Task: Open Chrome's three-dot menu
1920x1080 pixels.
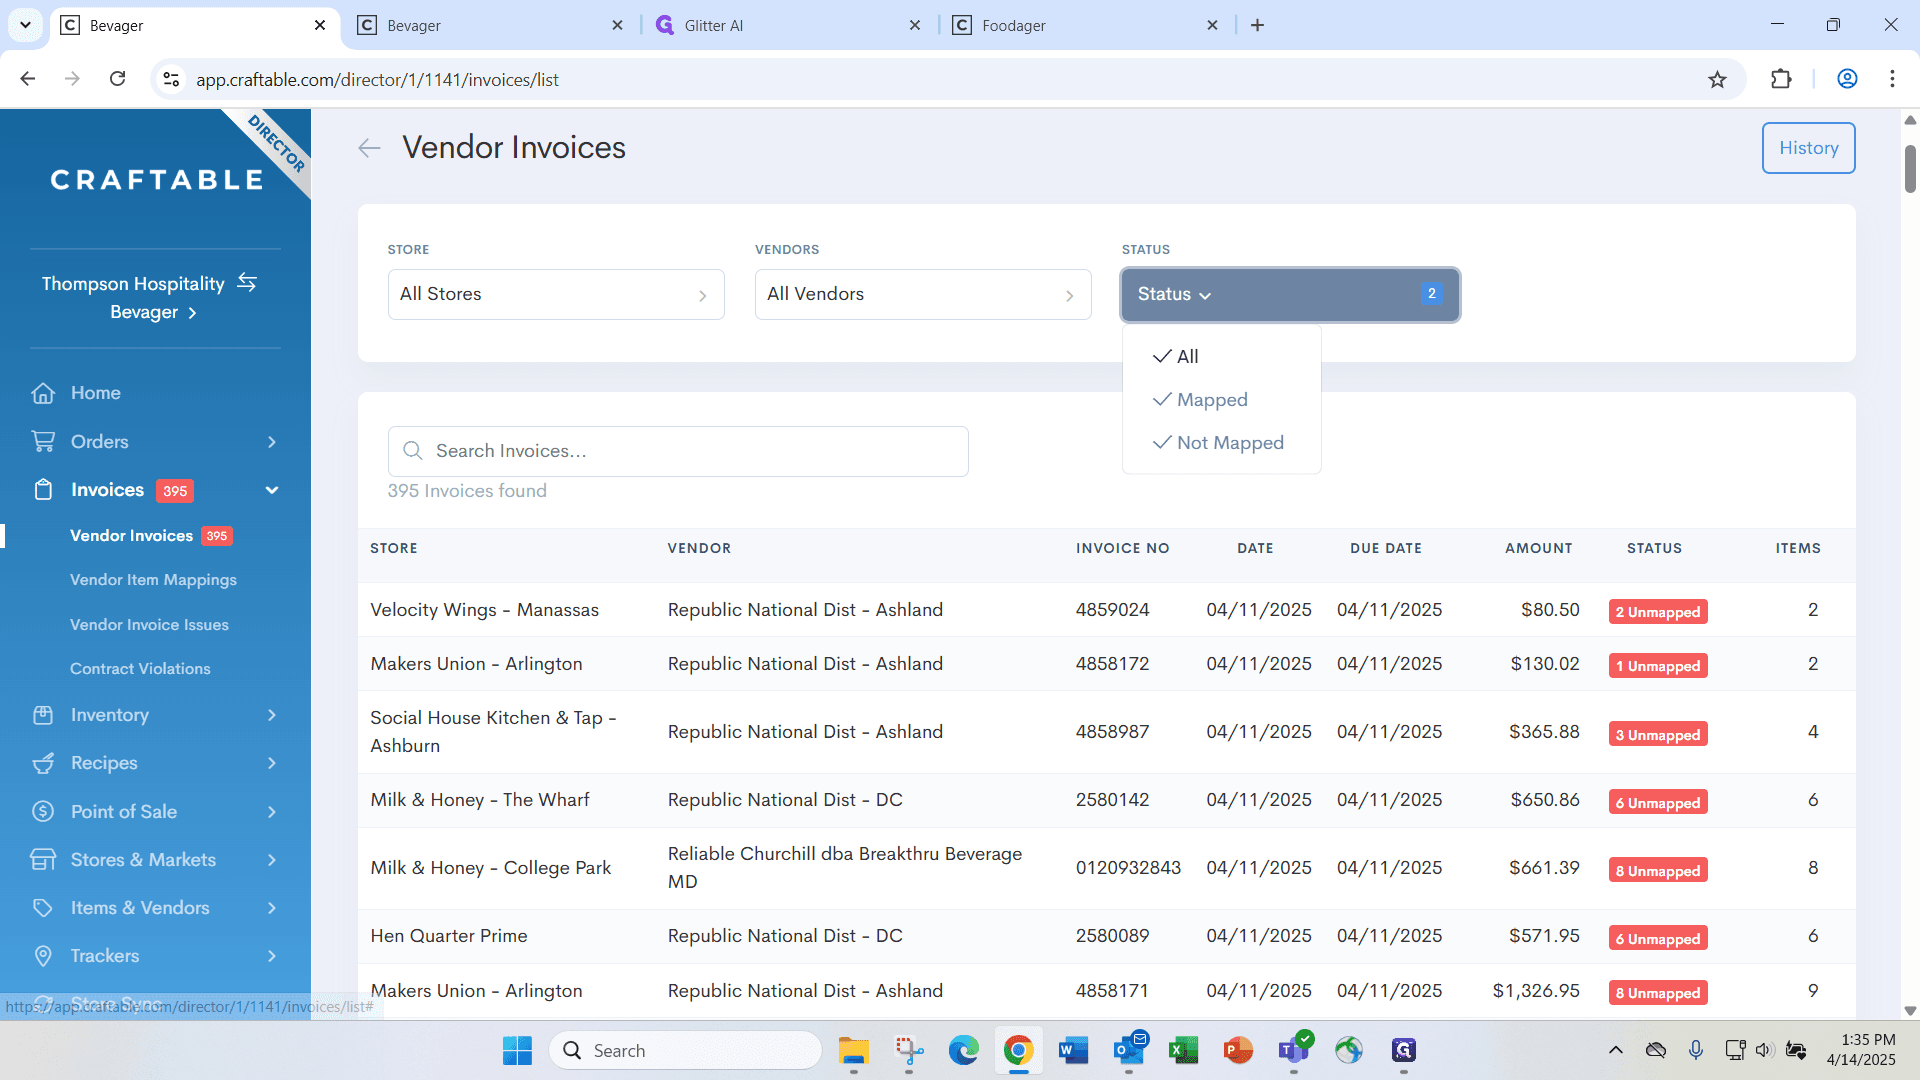Action: (x=1892, y=79)
